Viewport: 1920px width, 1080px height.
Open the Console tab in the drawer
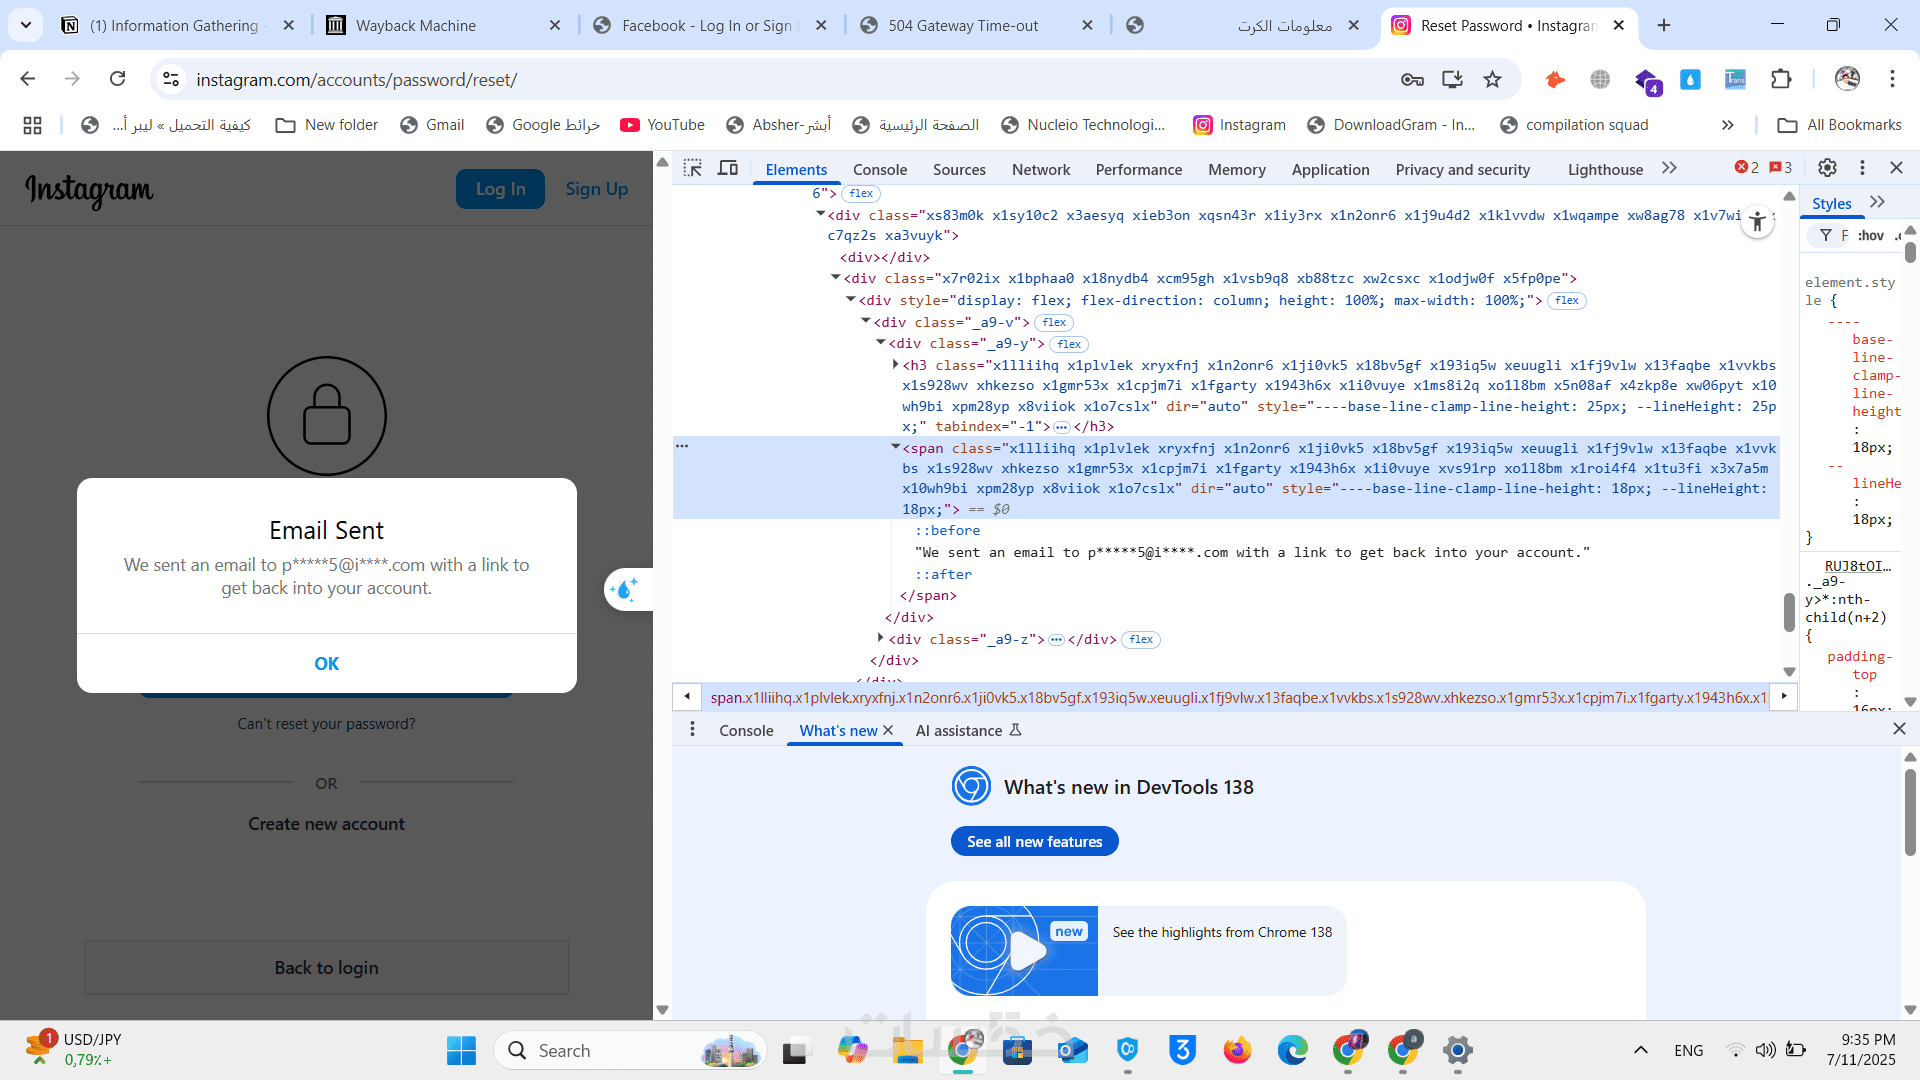746,730
